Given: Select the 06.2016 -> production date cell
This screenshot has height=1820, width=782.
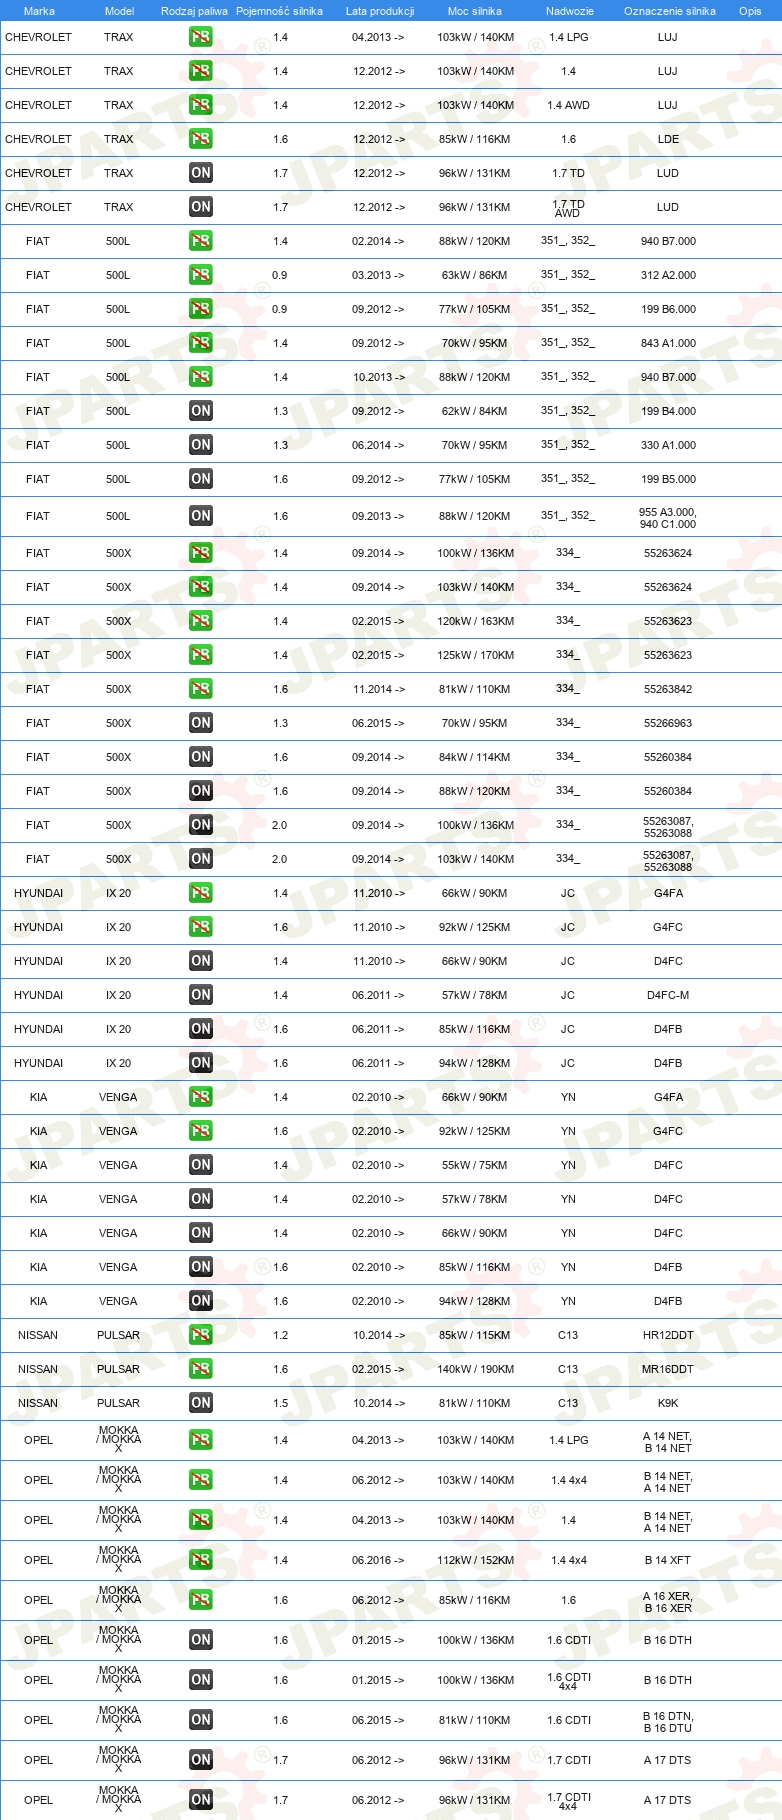Looking at the screenshot, I should click(x=378, y=1560).
